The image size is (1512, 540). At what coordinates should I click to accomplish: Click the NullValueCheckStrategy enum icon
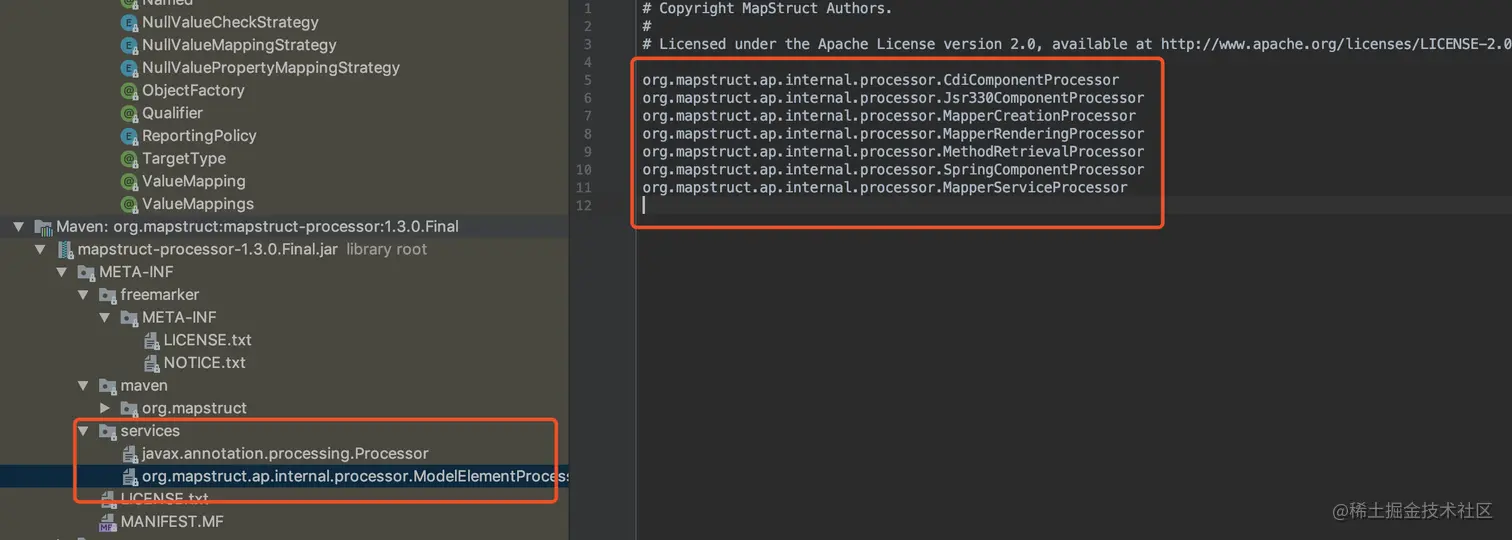129,22
